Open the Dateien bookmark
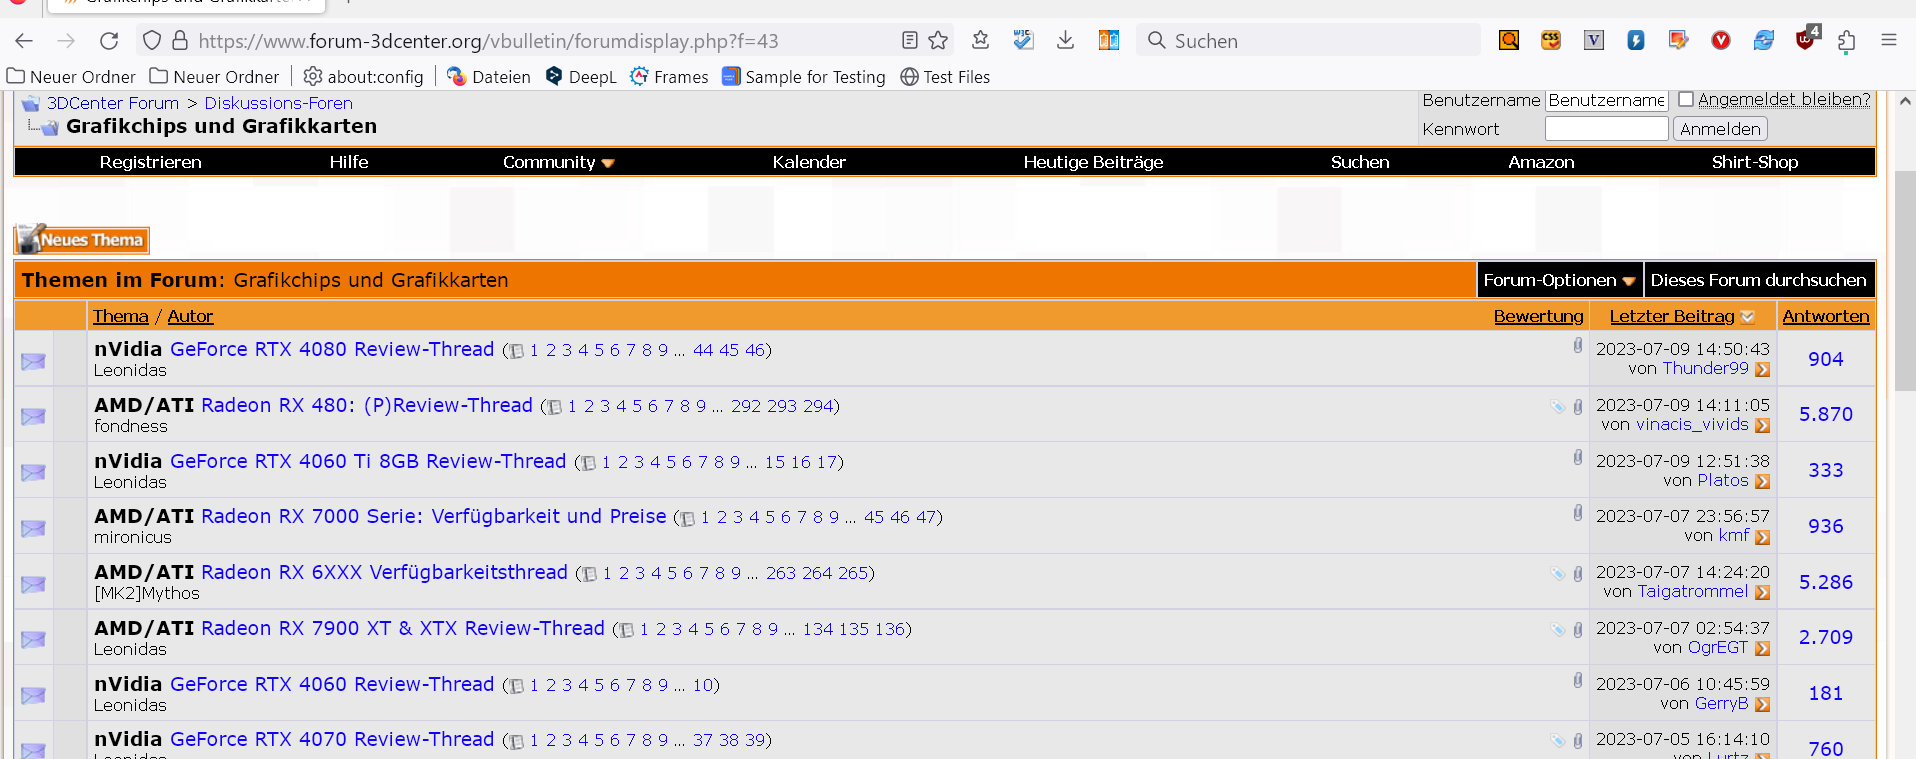 tap(488, 77)
